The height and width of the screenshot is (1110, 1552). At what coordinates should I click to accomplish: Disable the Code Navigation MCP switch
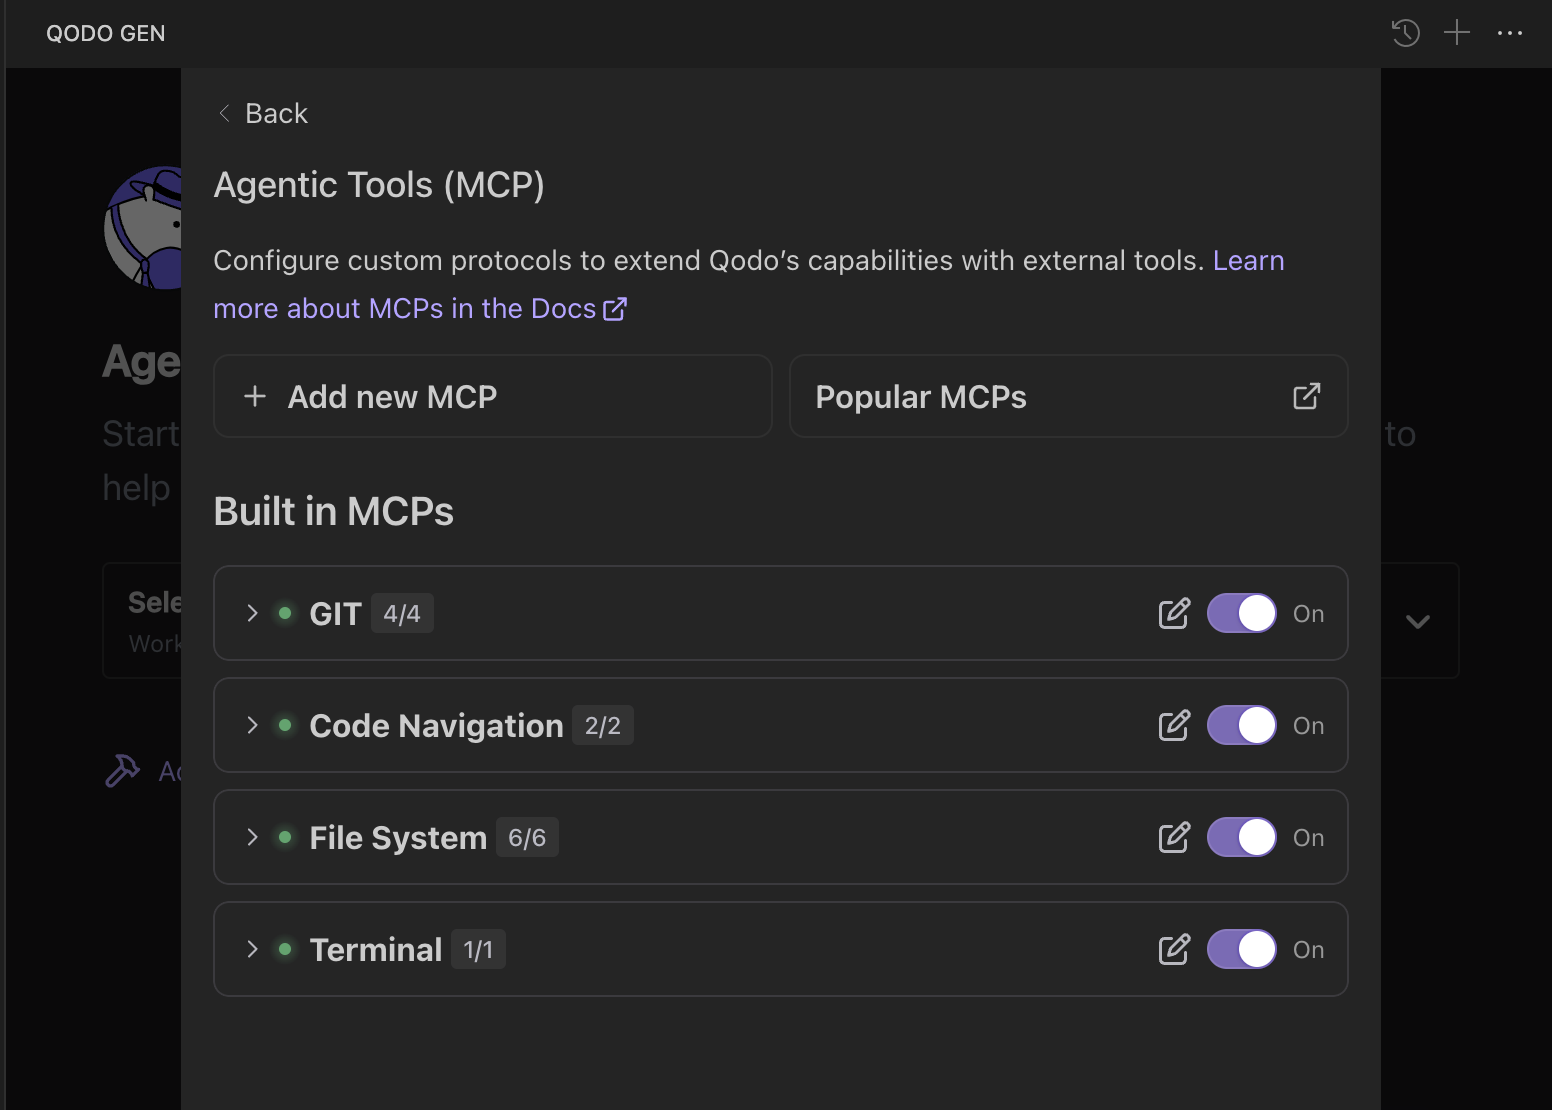(1242, 725)
